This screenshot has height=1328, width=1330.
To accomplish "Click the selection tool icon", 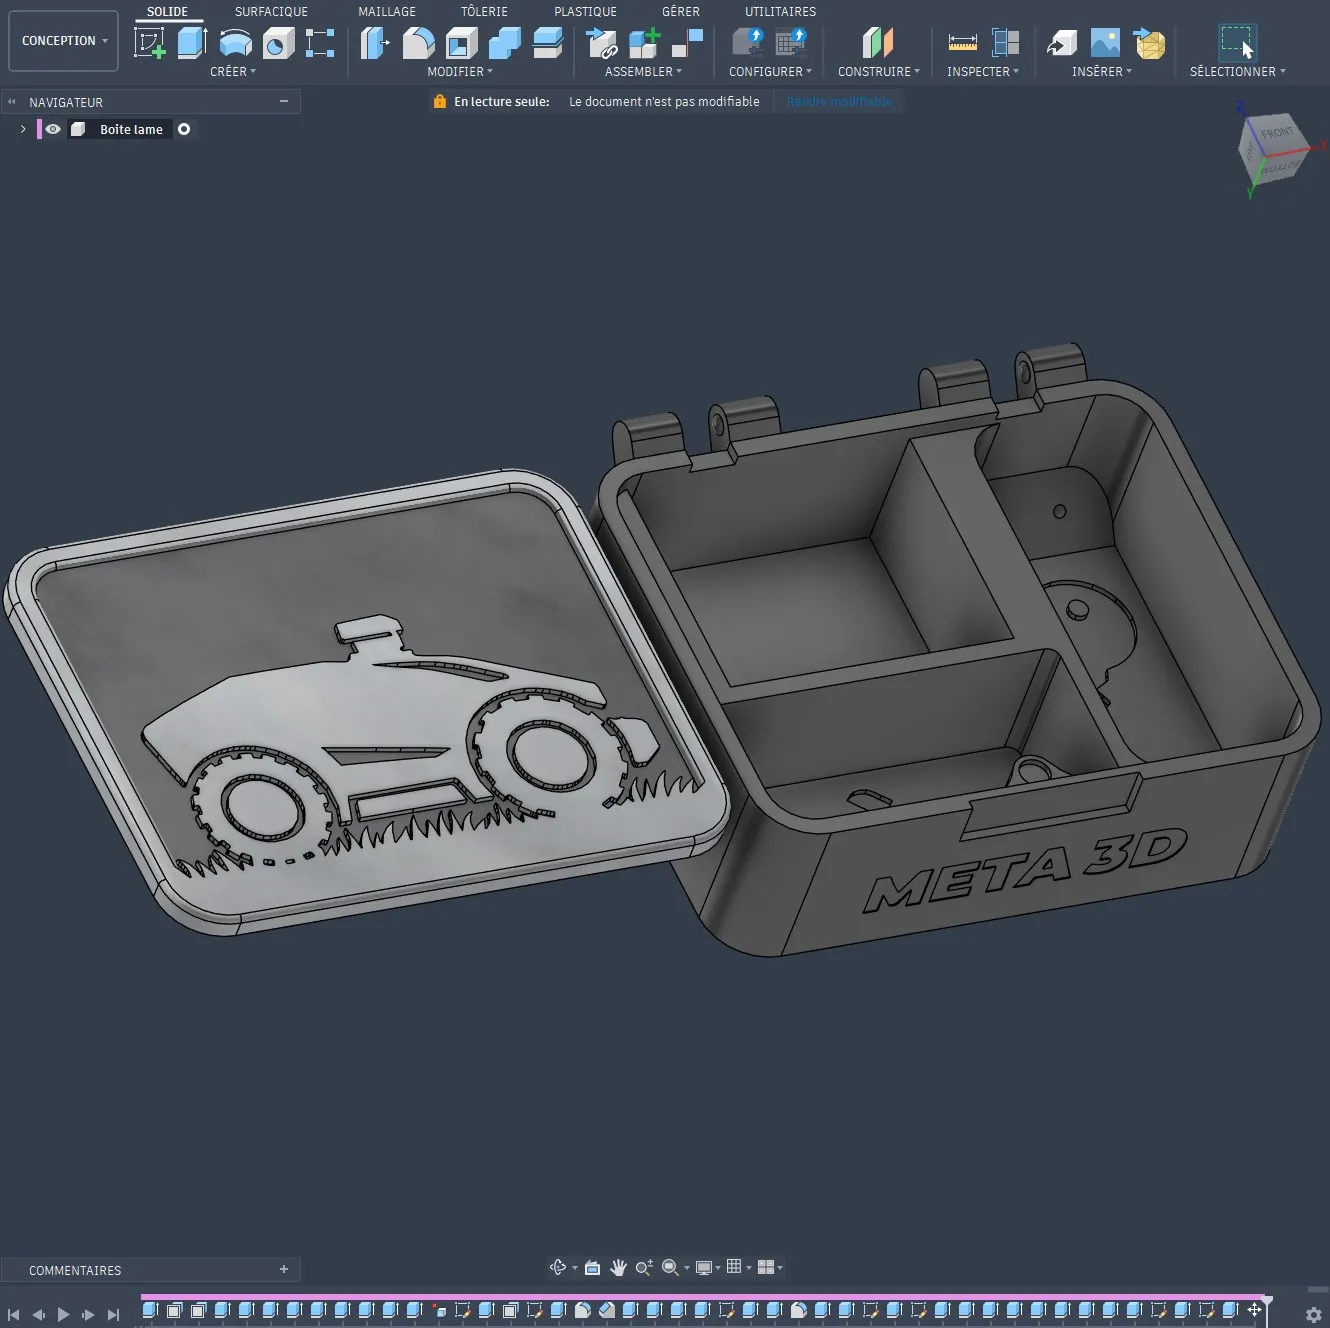I will point(1237,43).
